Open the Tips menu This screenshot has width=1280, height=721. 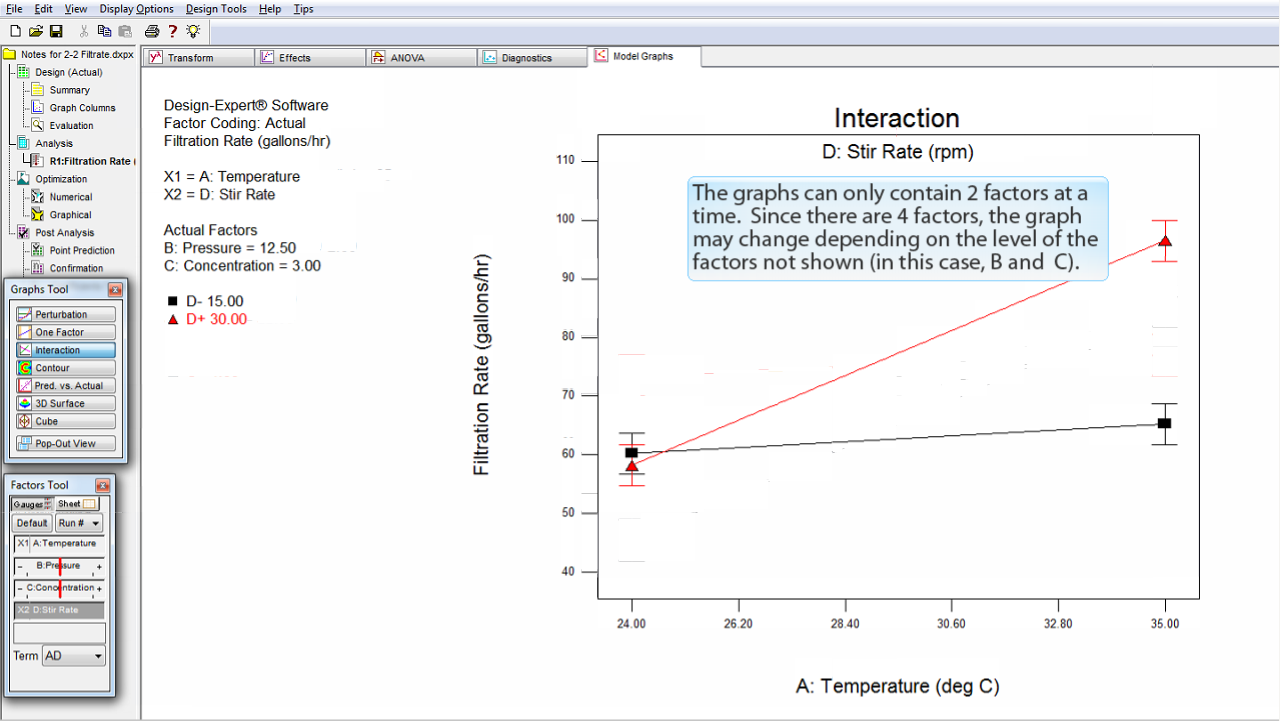tap(304, 9)
